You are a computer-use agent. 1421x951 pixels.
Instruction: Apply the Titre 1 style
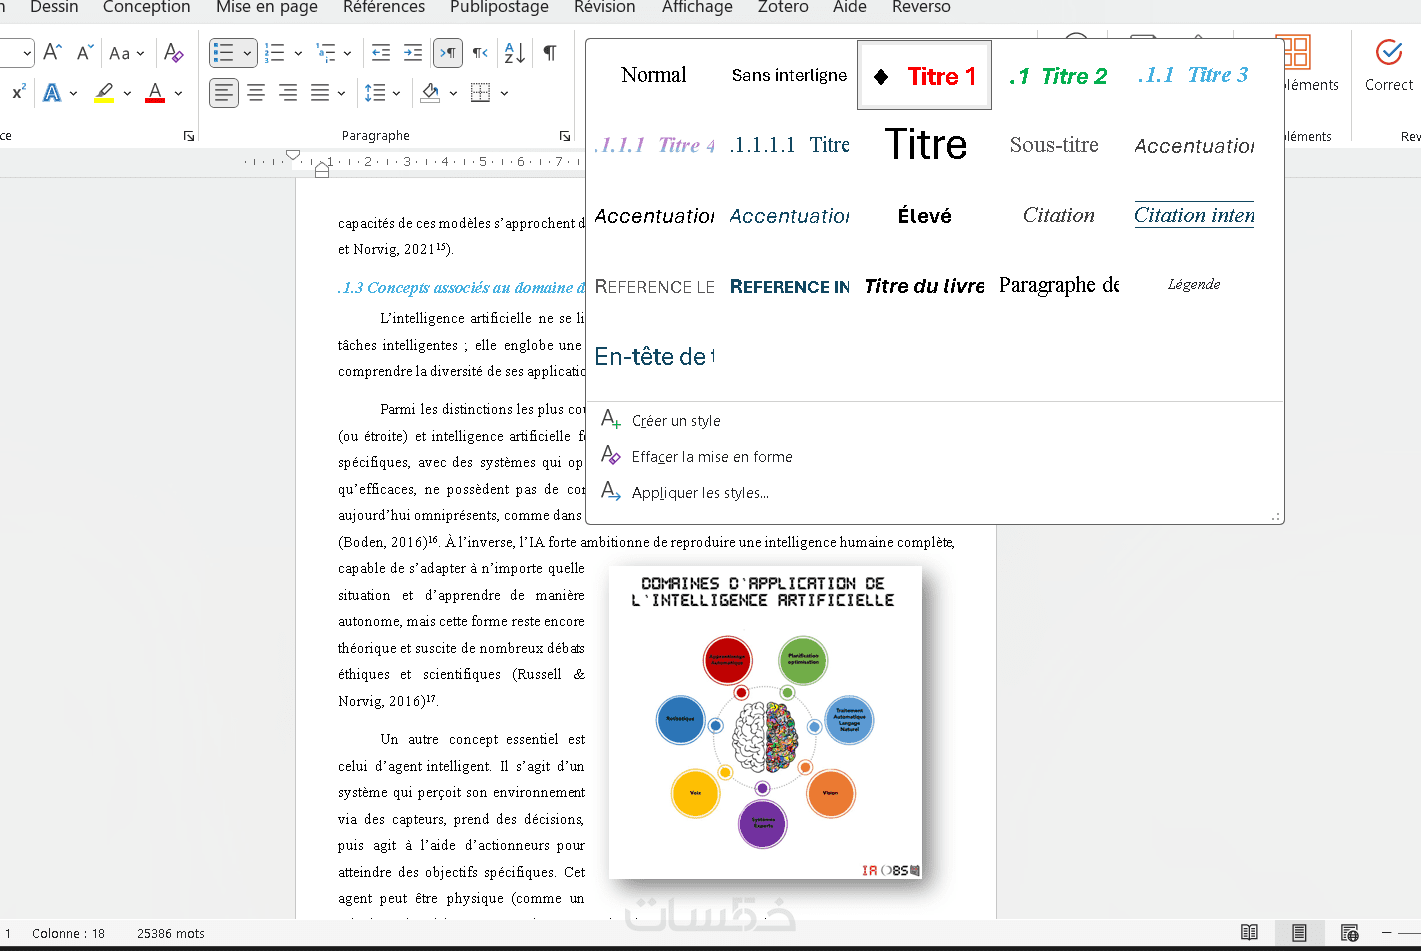925,75
